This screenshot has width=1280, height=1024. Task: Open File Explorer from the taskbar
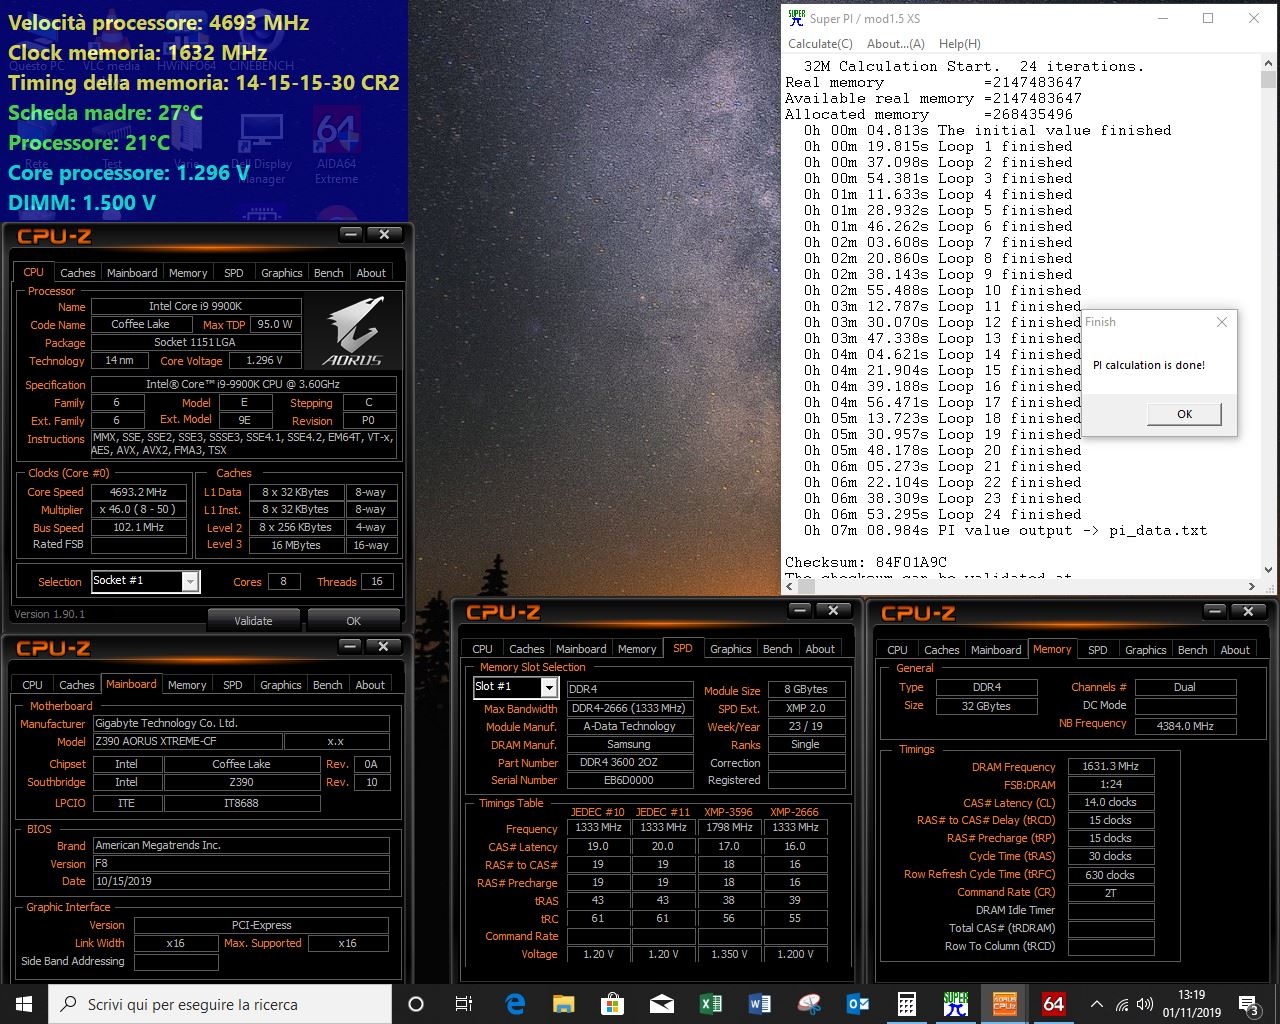[x=564, y=1004]
